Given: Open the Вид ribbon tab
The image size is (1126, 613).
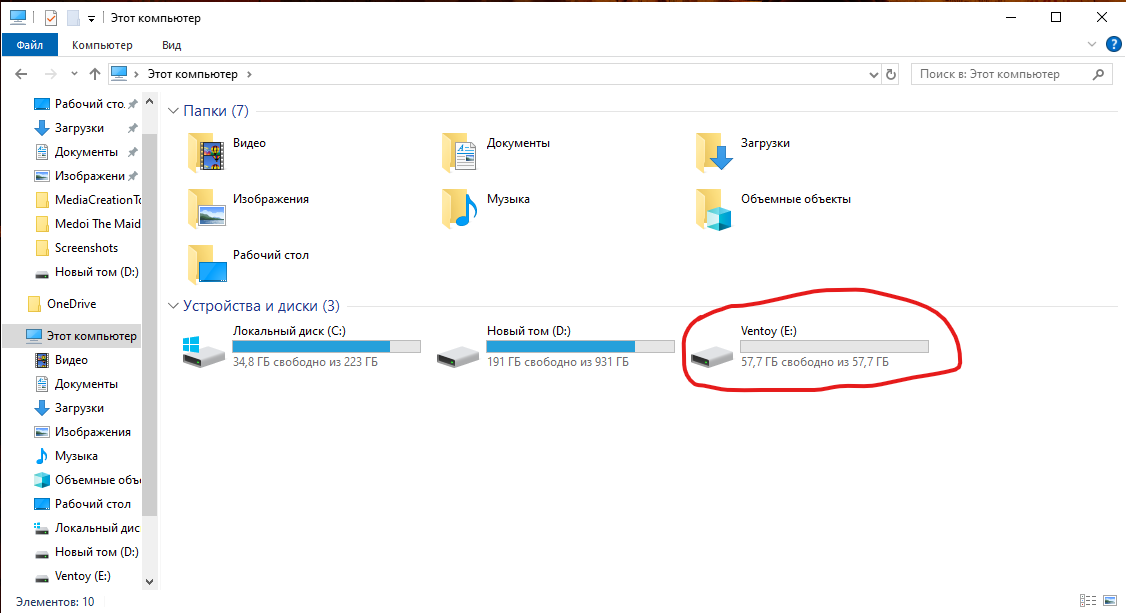Looking at the screenshot, I should 171,45.
